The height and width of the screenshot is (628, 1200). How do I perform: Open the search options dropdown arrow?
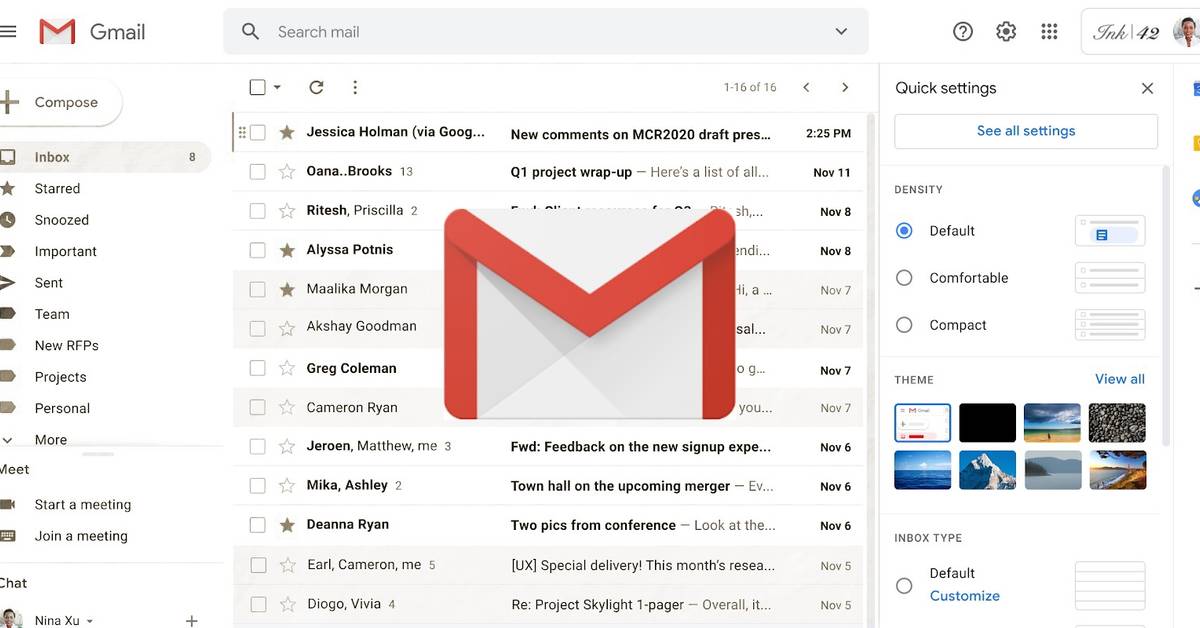(x=841, y=32)
